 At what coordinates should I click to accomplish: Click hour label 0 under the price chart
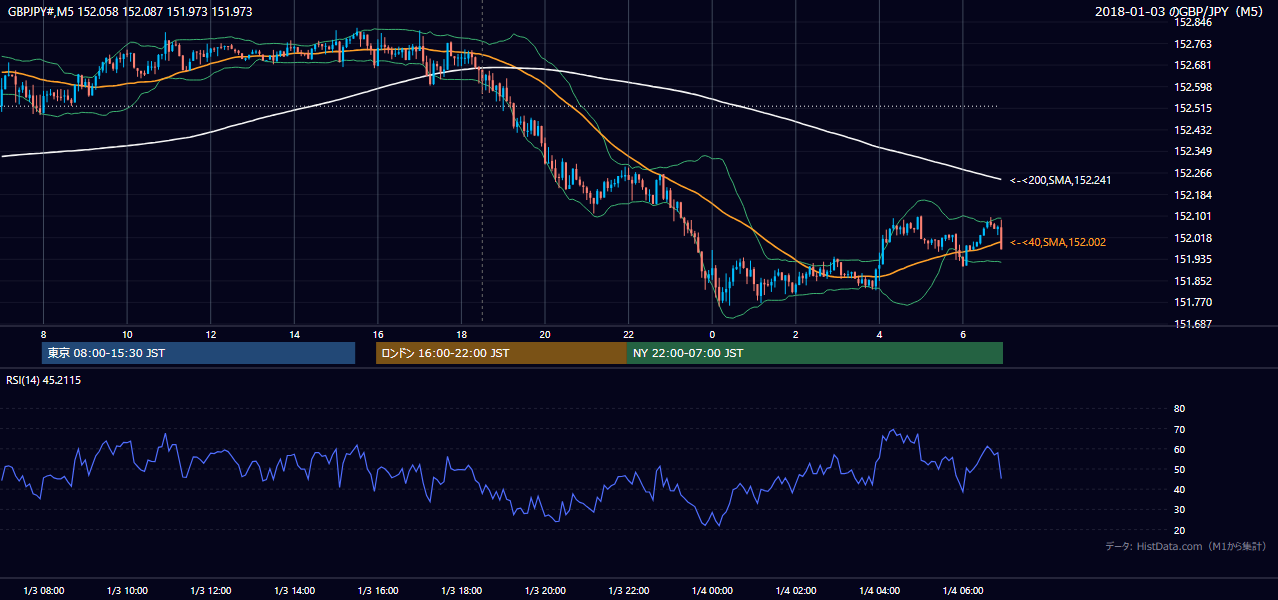[x=712, y=334]
